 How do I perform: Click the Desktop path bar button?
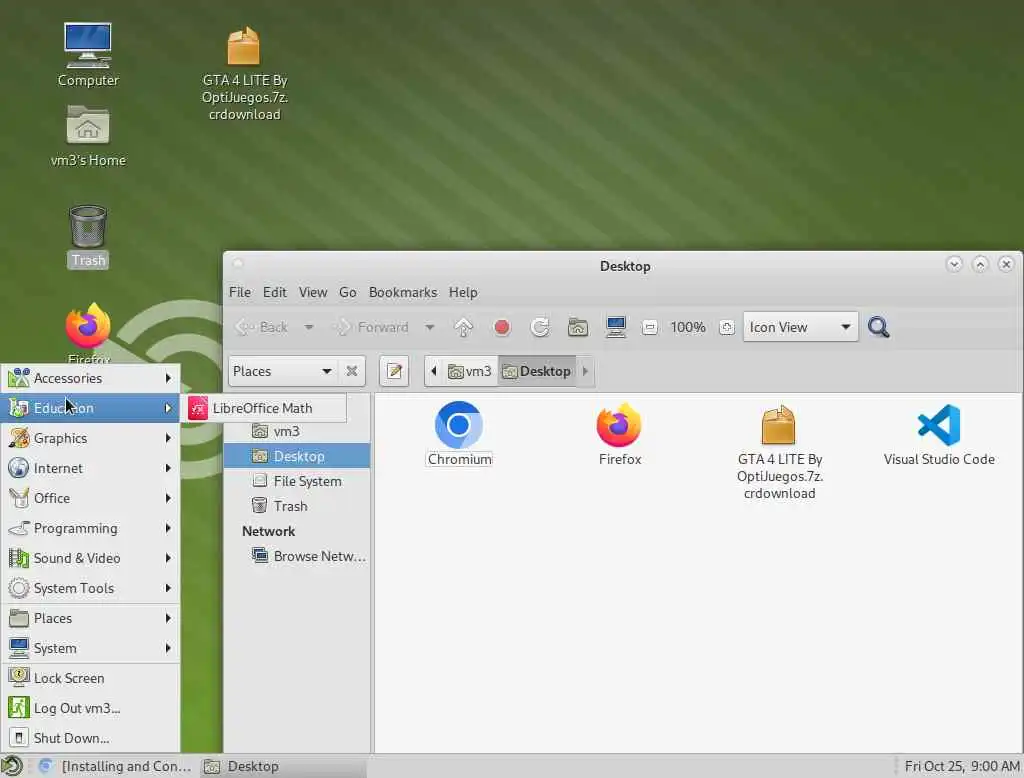tap(537, 371)
